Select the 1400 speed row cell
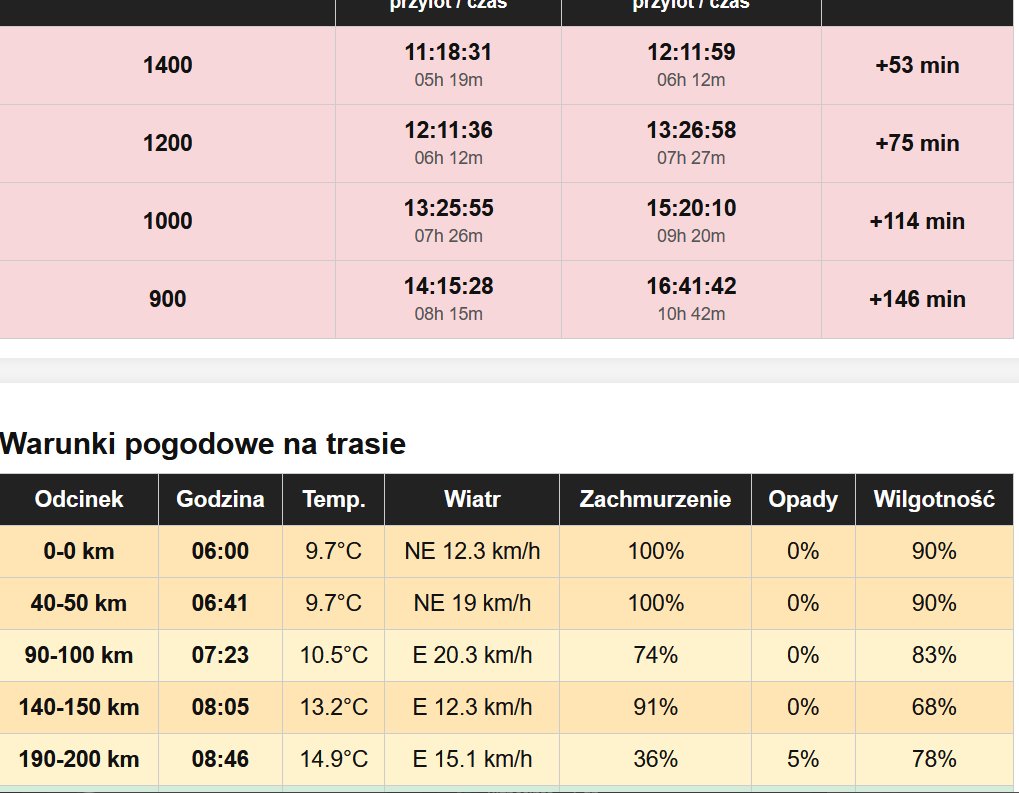This screenshot has width=1019, height=793. [x=168, y=65]
